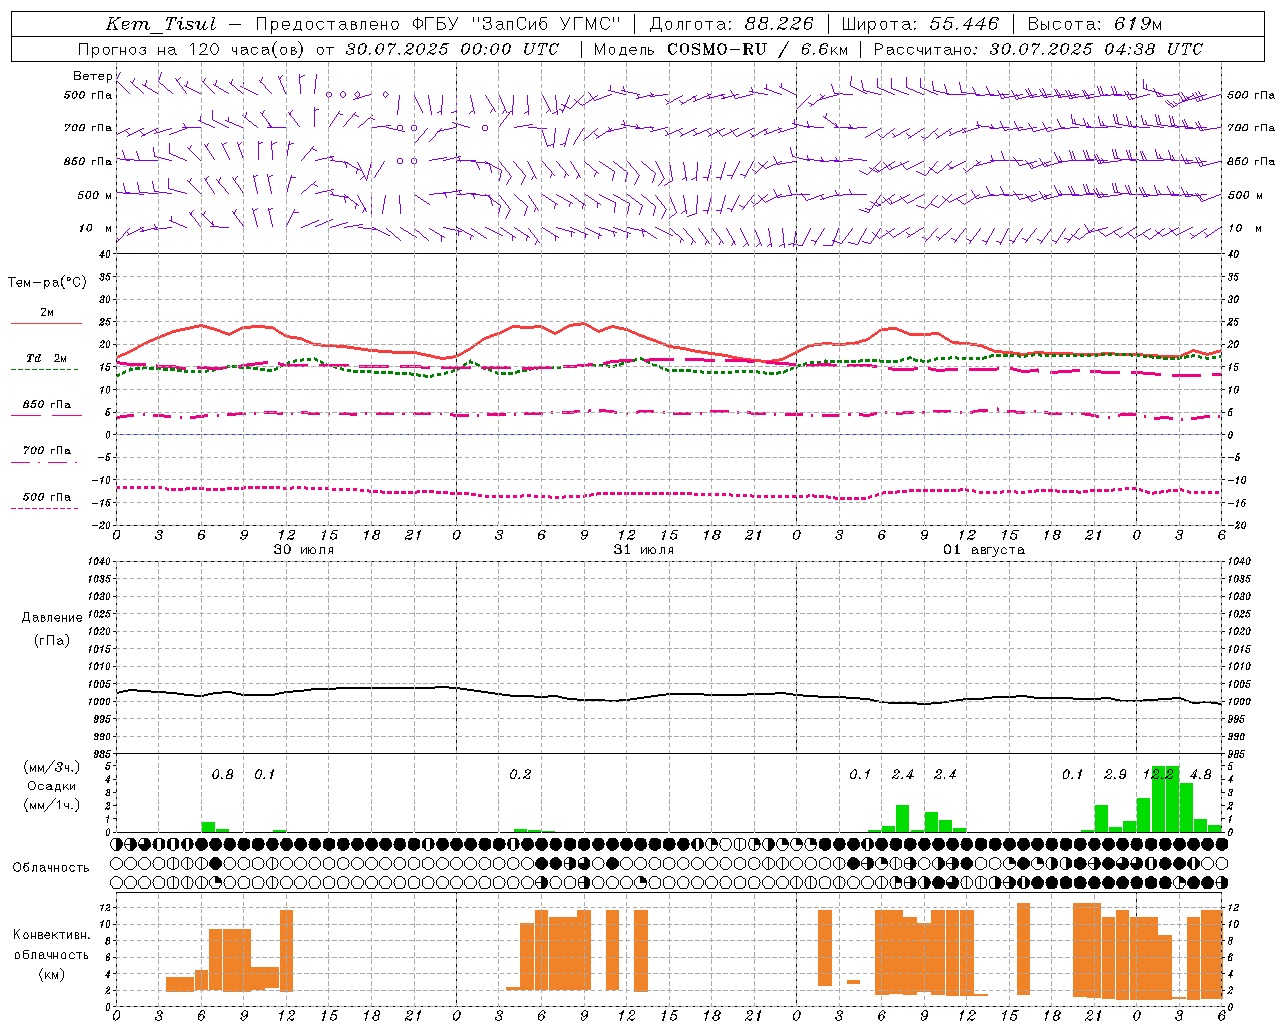Image resolution: width=1280 pixels, height=1024 pixels.
Task: Click the "700 гПа" temperature legend entry
Action: pos(47,450)
